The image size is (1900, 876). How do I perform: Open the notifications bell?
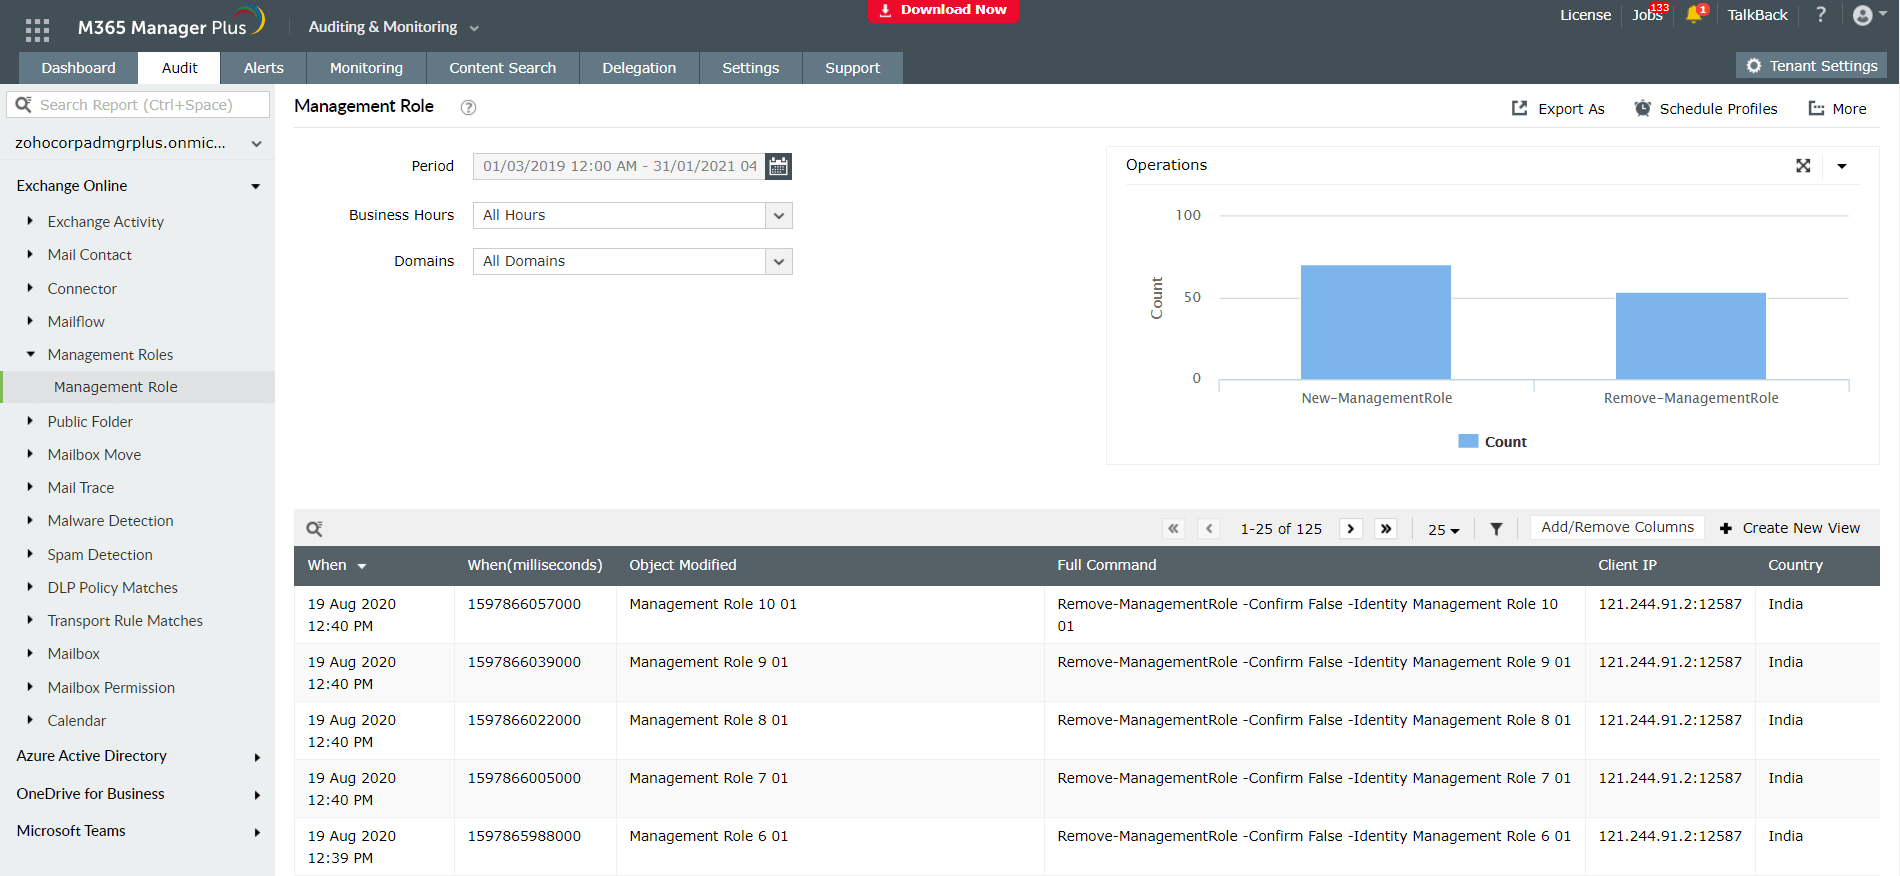[1694, 14]
